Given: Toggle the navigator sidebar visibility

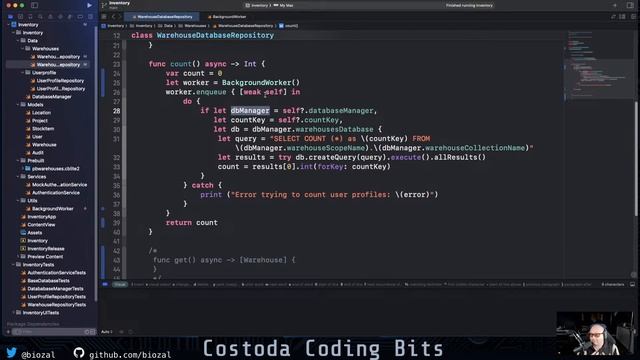Looking at the screenshot, I should tap(35, 5).
